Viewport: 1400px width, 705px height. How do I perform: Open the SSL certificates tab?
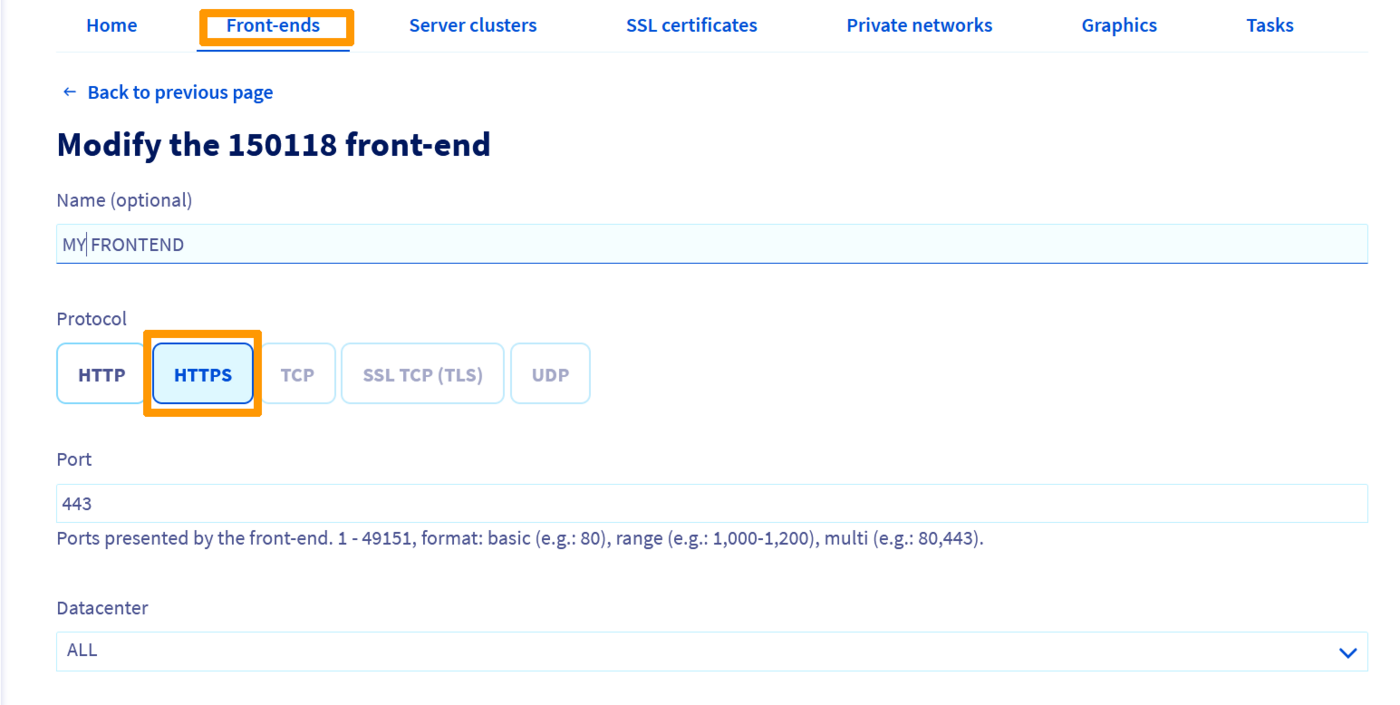(691, 25)
